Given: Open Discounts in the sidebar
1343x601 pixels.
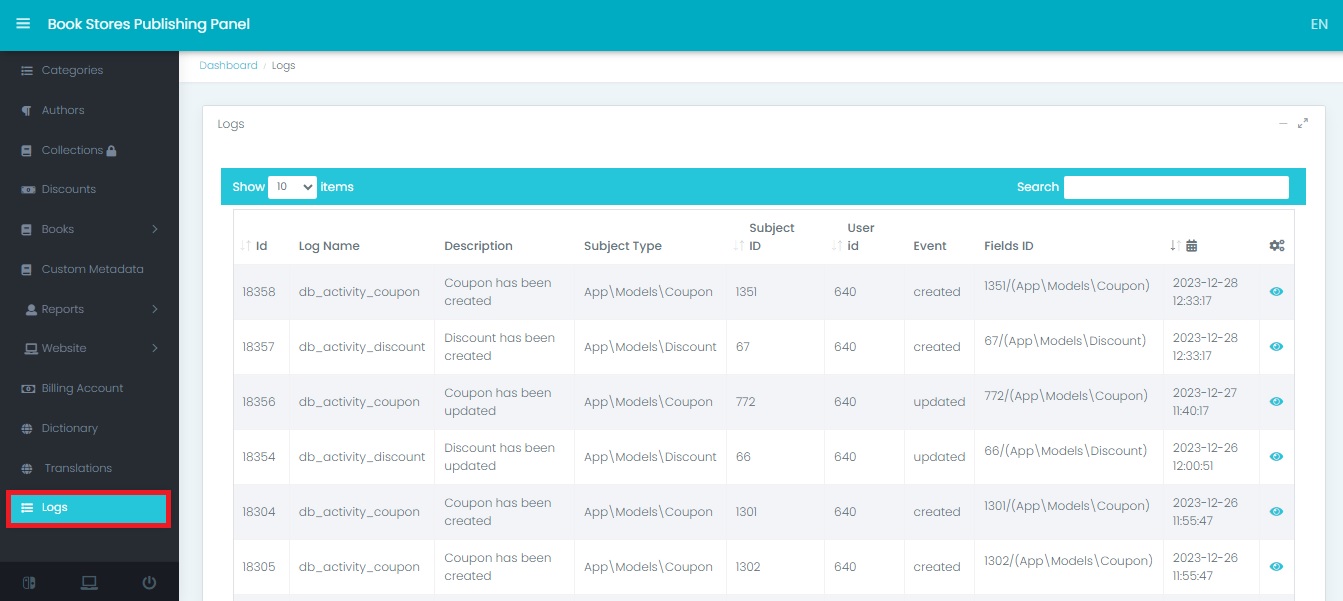Looking at the screenshot, I should click(68, 189).
